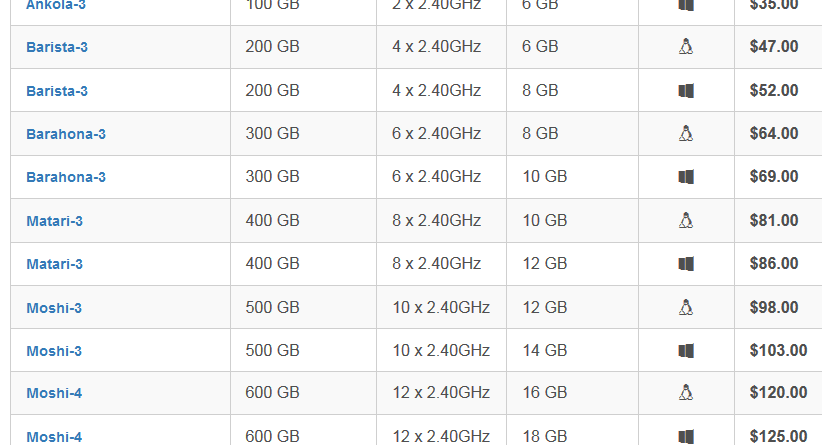Follow the Matari-3 link priced at $86.00
This screenshot has height=445, width=833.
55,264
